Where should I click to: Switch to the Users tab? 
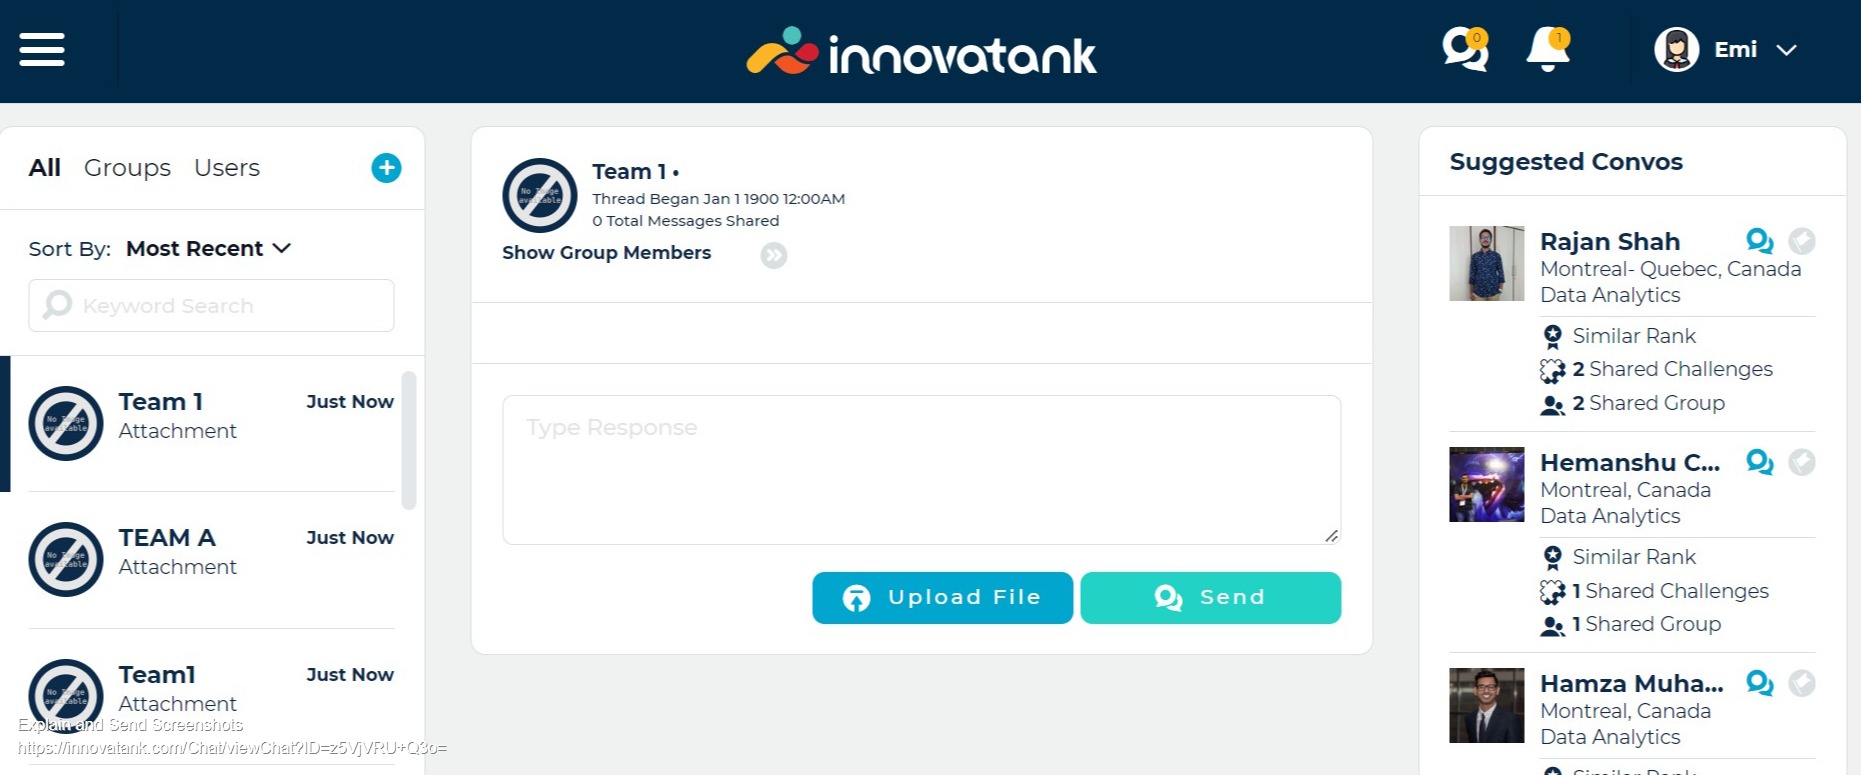[x=227, y=168]
